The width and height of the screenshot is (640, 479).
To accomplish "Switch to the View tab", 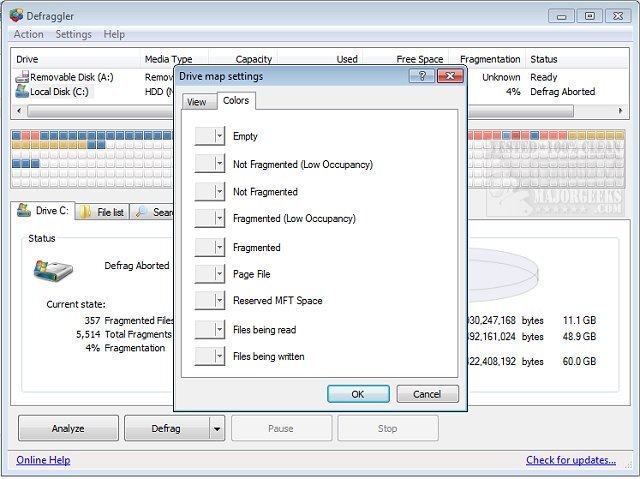I will click(x=197, y=102).
